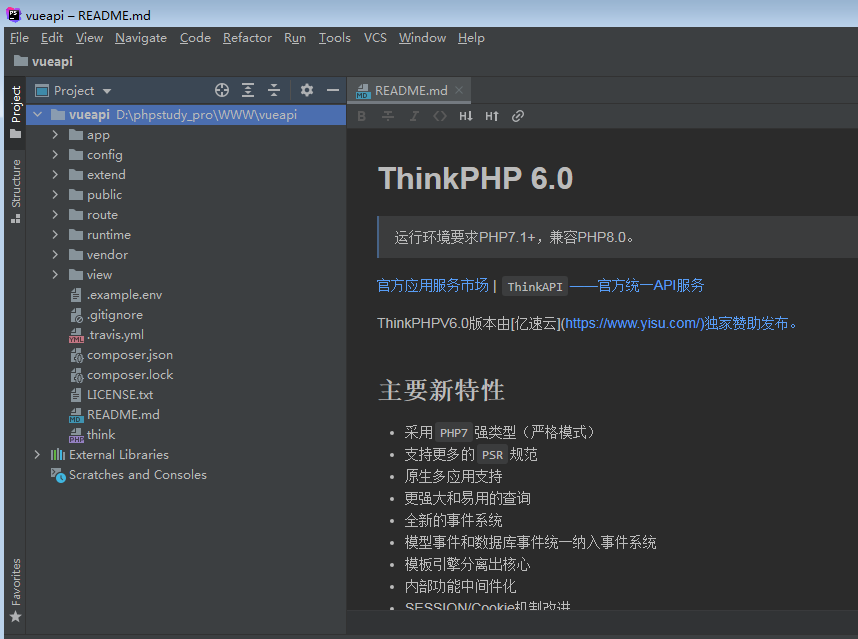The height and width of the screenshot is (639, 858).
Task: Expand the app folder
Action: (57, 134)
